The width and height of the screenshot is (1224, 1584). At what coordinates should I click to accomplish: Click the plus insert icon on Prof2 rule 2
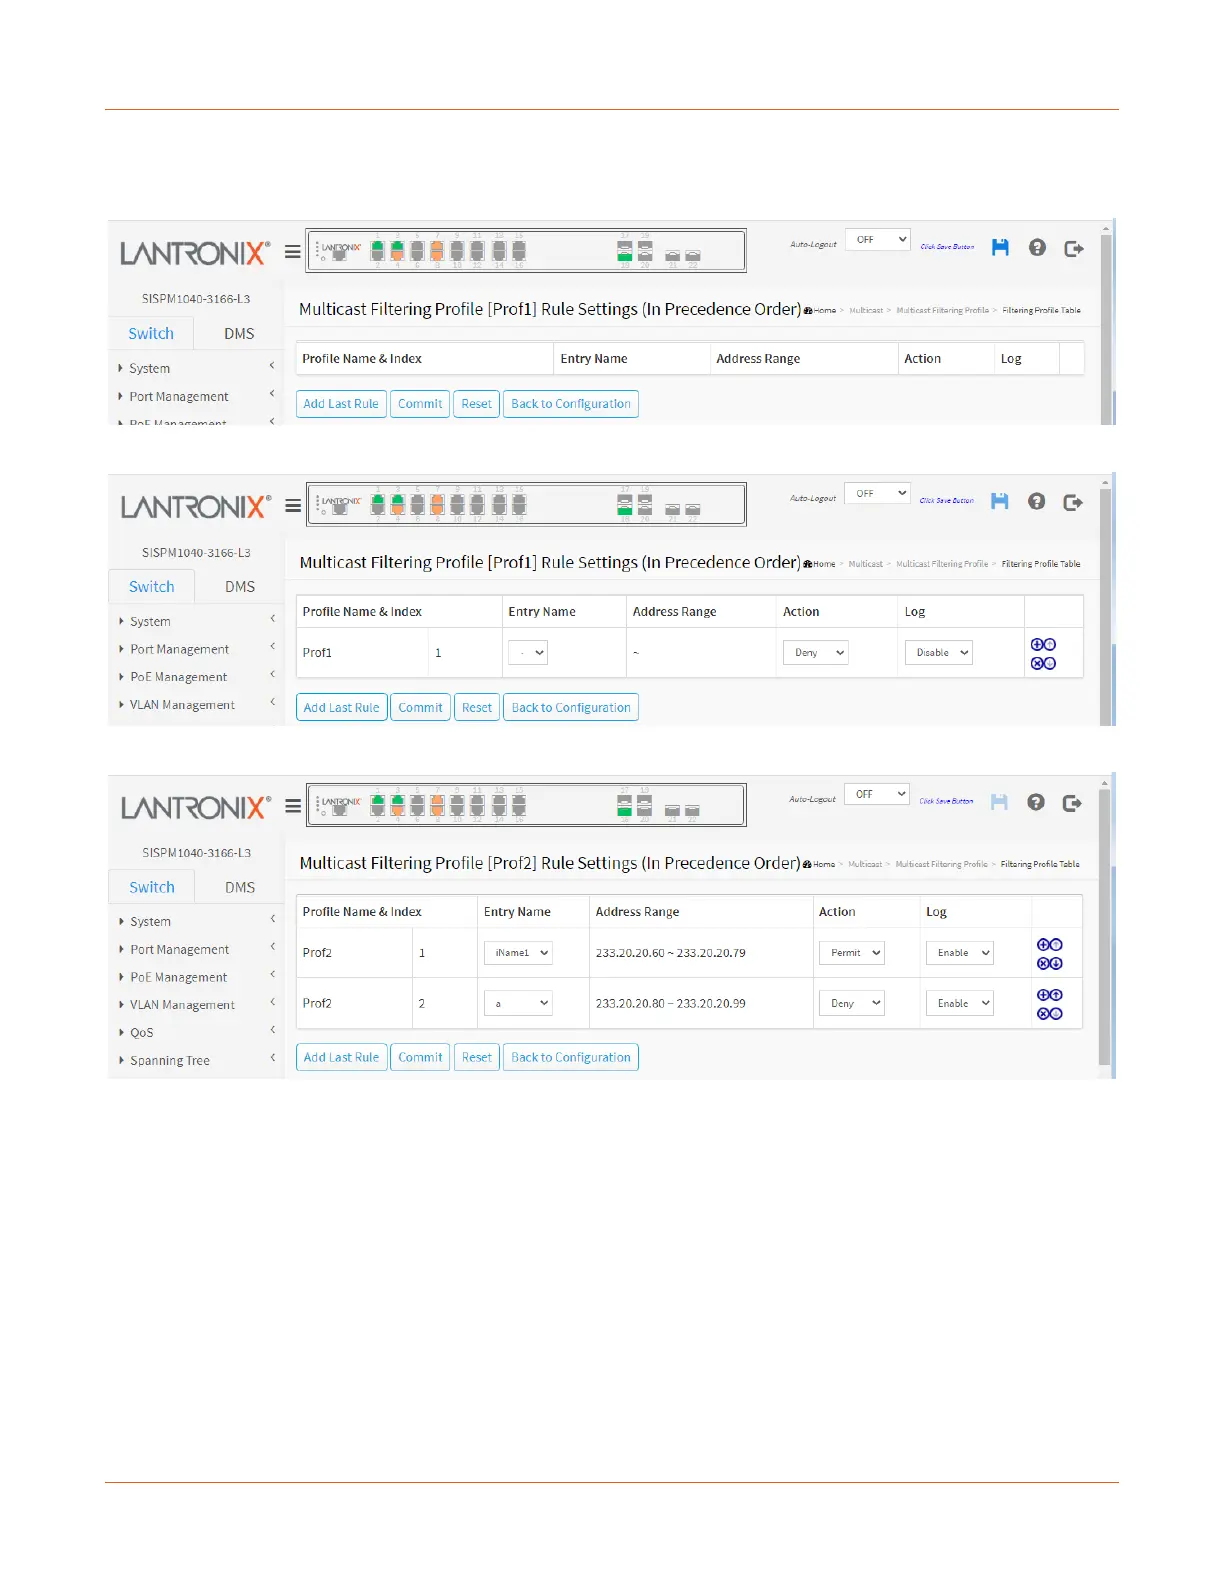pyautogui.click(x=1043, y=994)
